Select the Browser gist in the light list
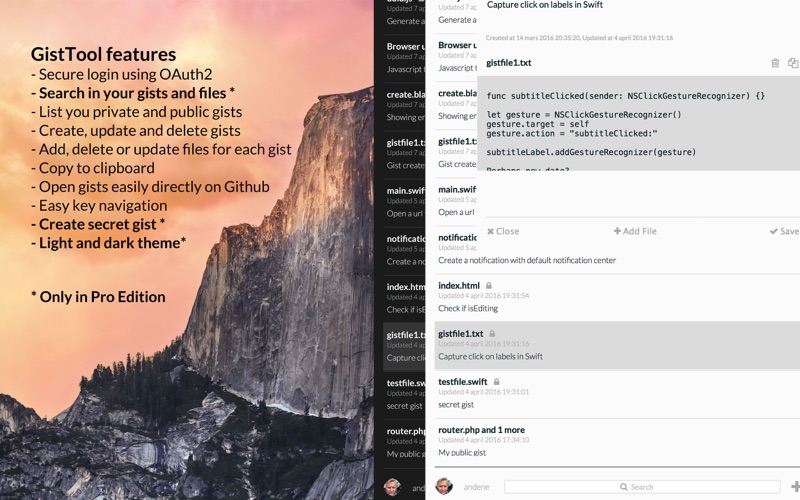 456,56
